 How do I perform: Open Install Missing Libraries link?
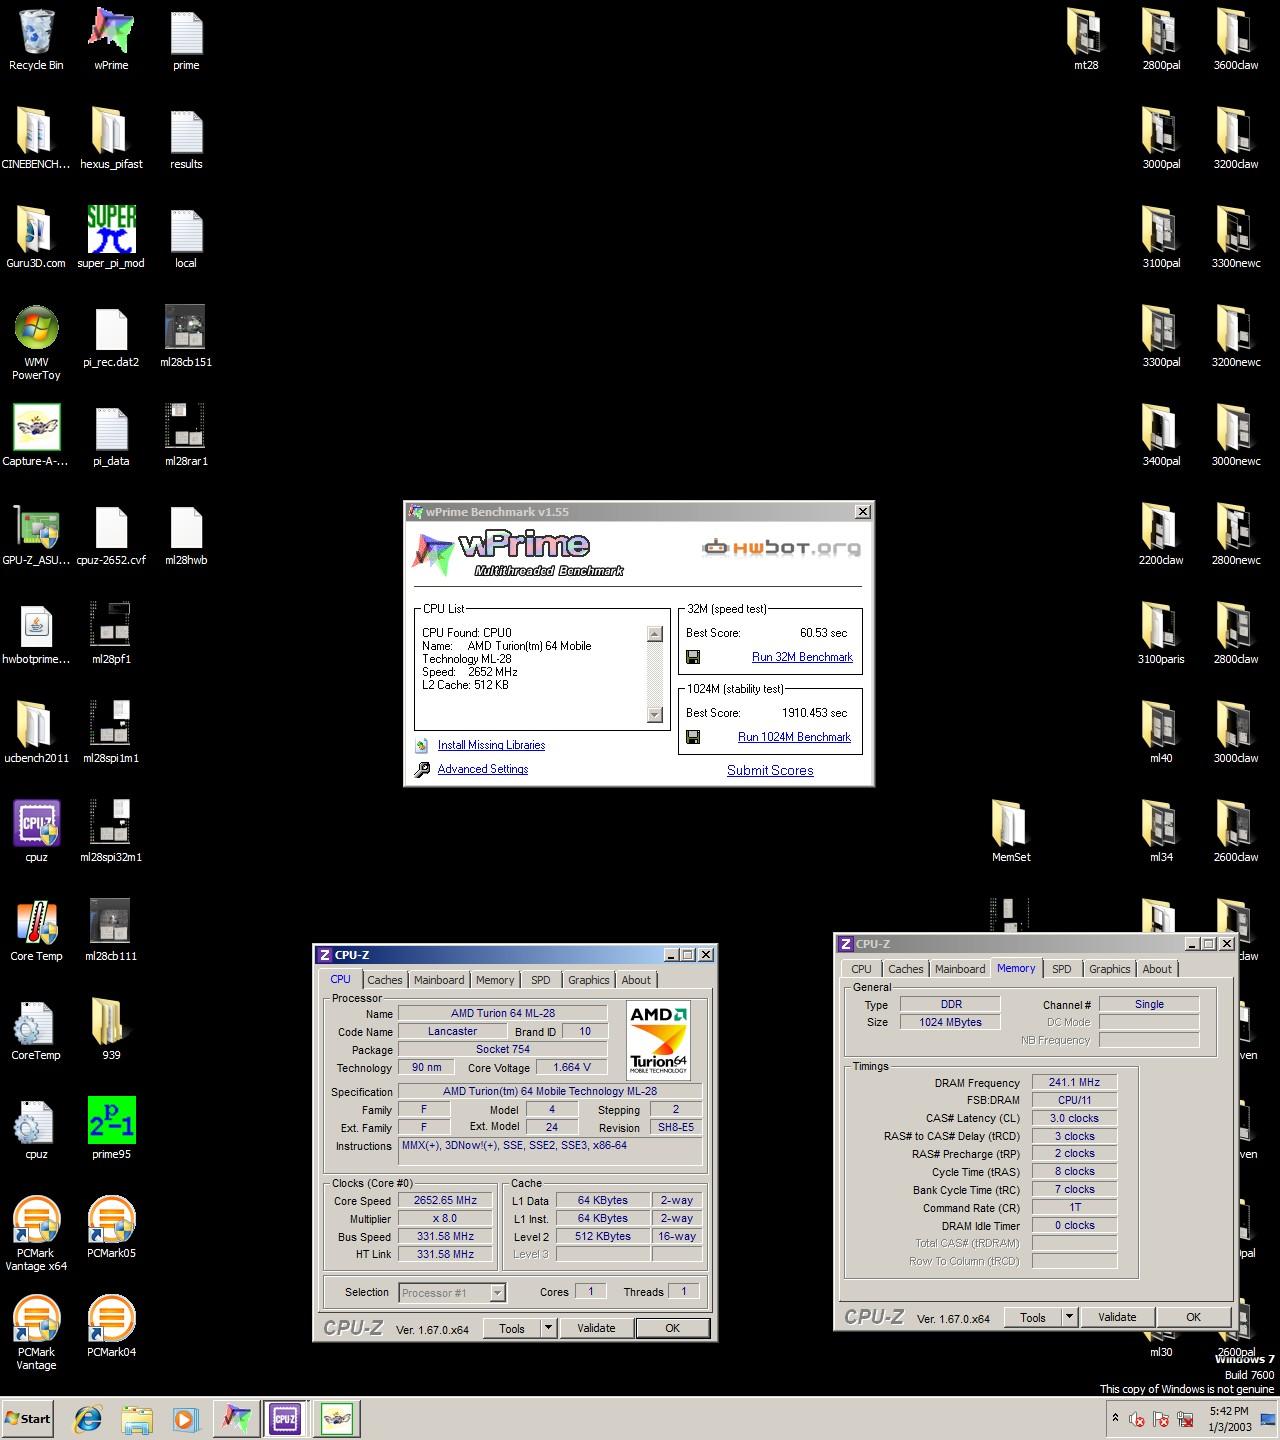coord(491,745)
